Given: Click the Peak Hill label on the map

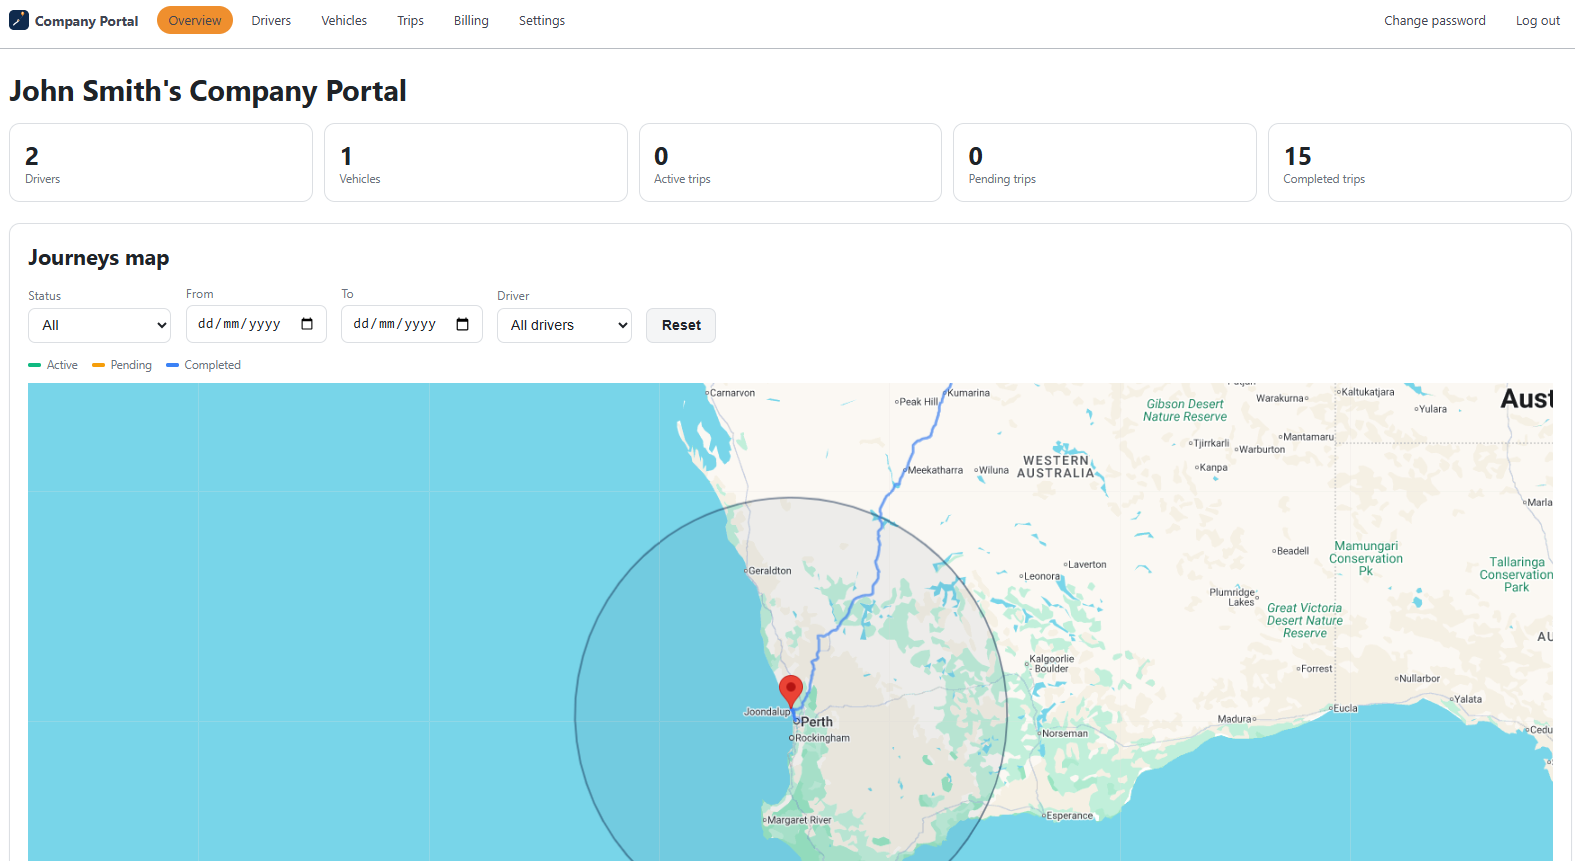Looking at the screenshot, I should point(918,402).
